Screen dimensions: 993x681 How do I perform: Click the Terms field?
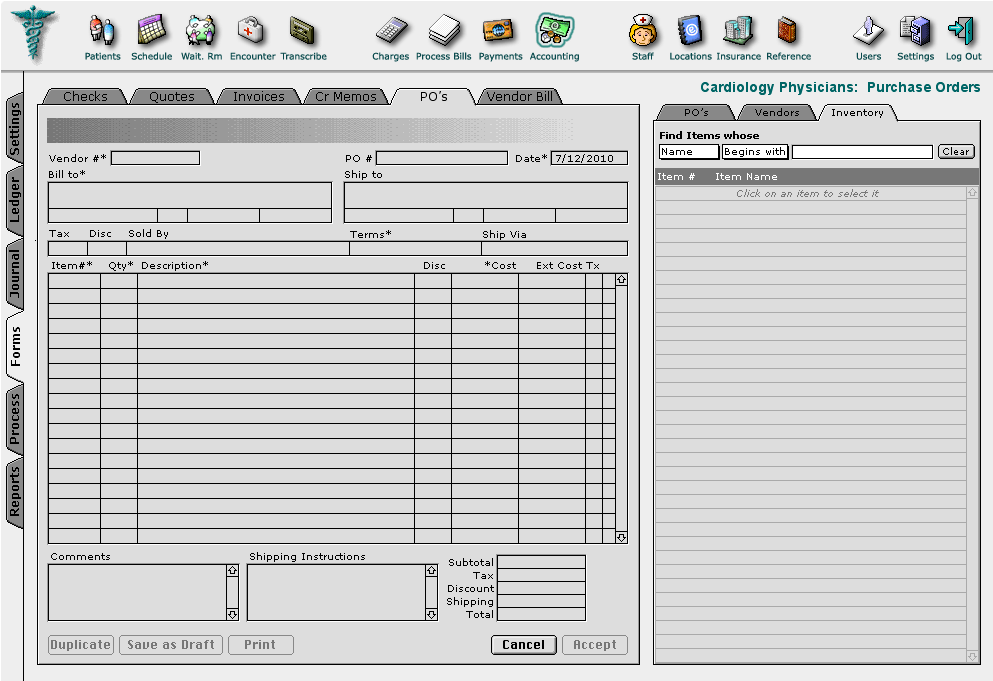pos(415,248)
